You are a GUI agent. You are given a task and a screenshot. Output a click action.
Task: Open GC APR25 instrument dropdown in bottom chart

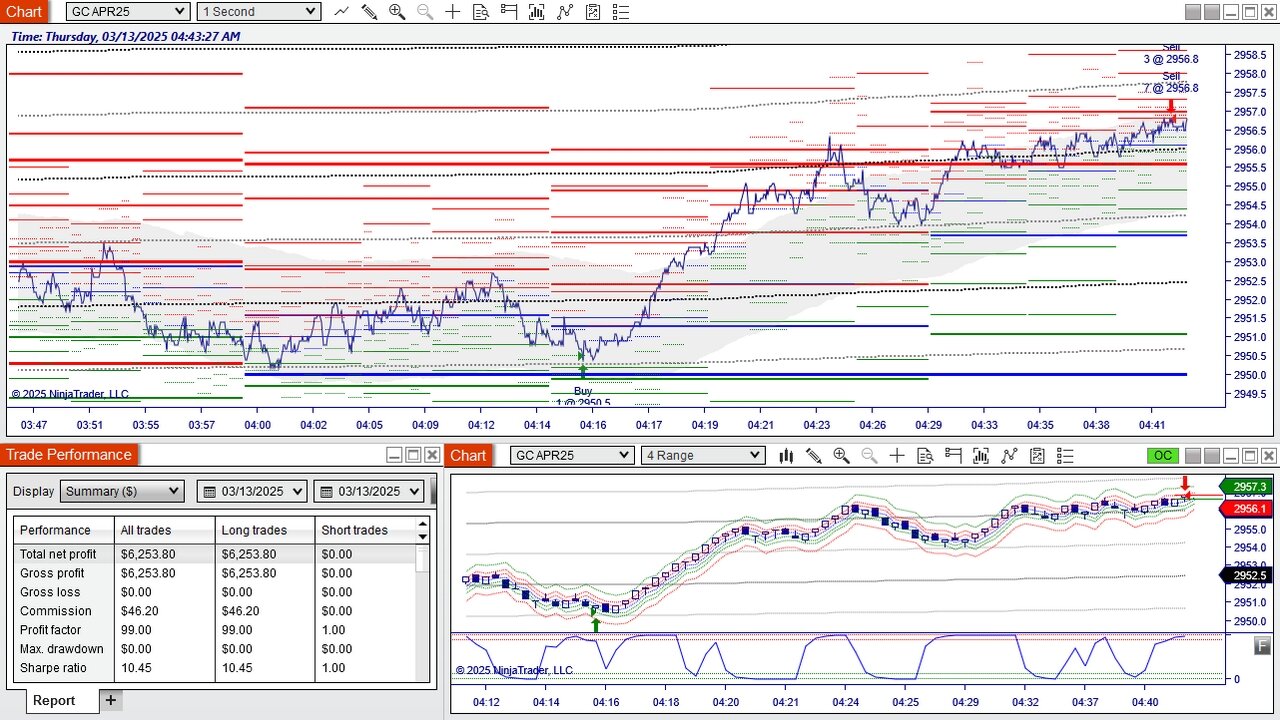click(x=572, y=455)
